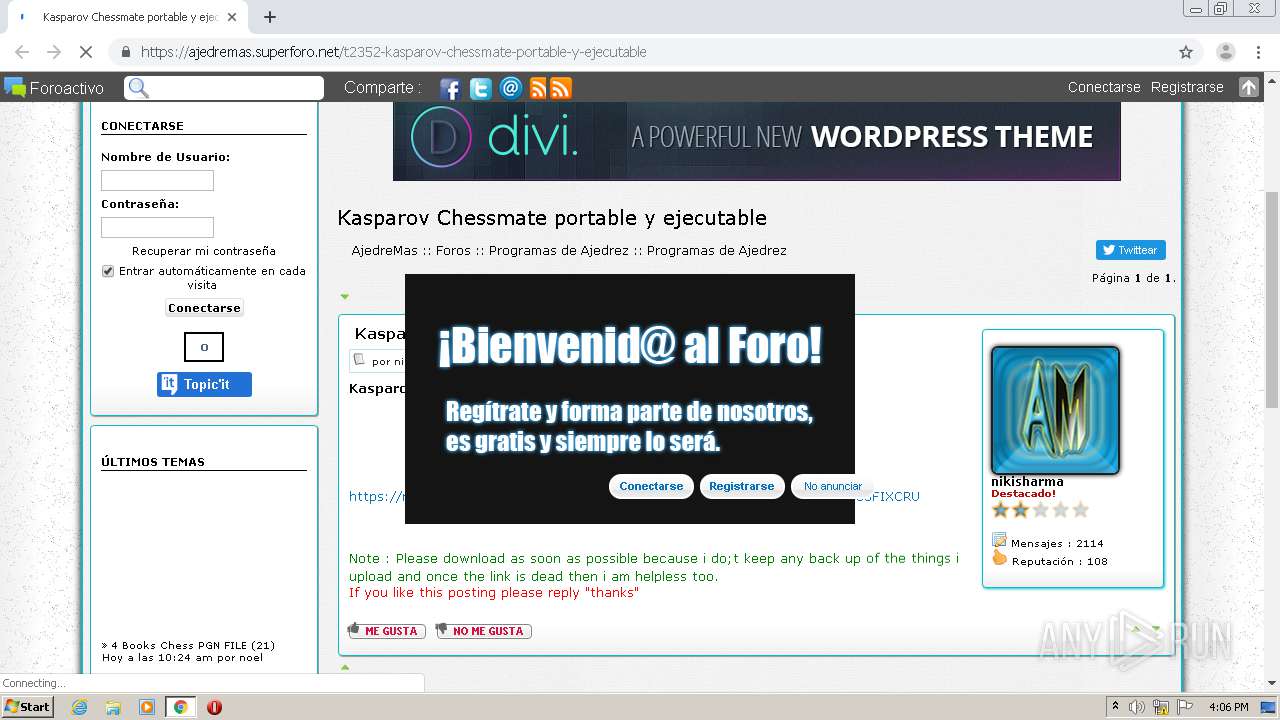Open Foros breadcrumb link

[453, 251]
